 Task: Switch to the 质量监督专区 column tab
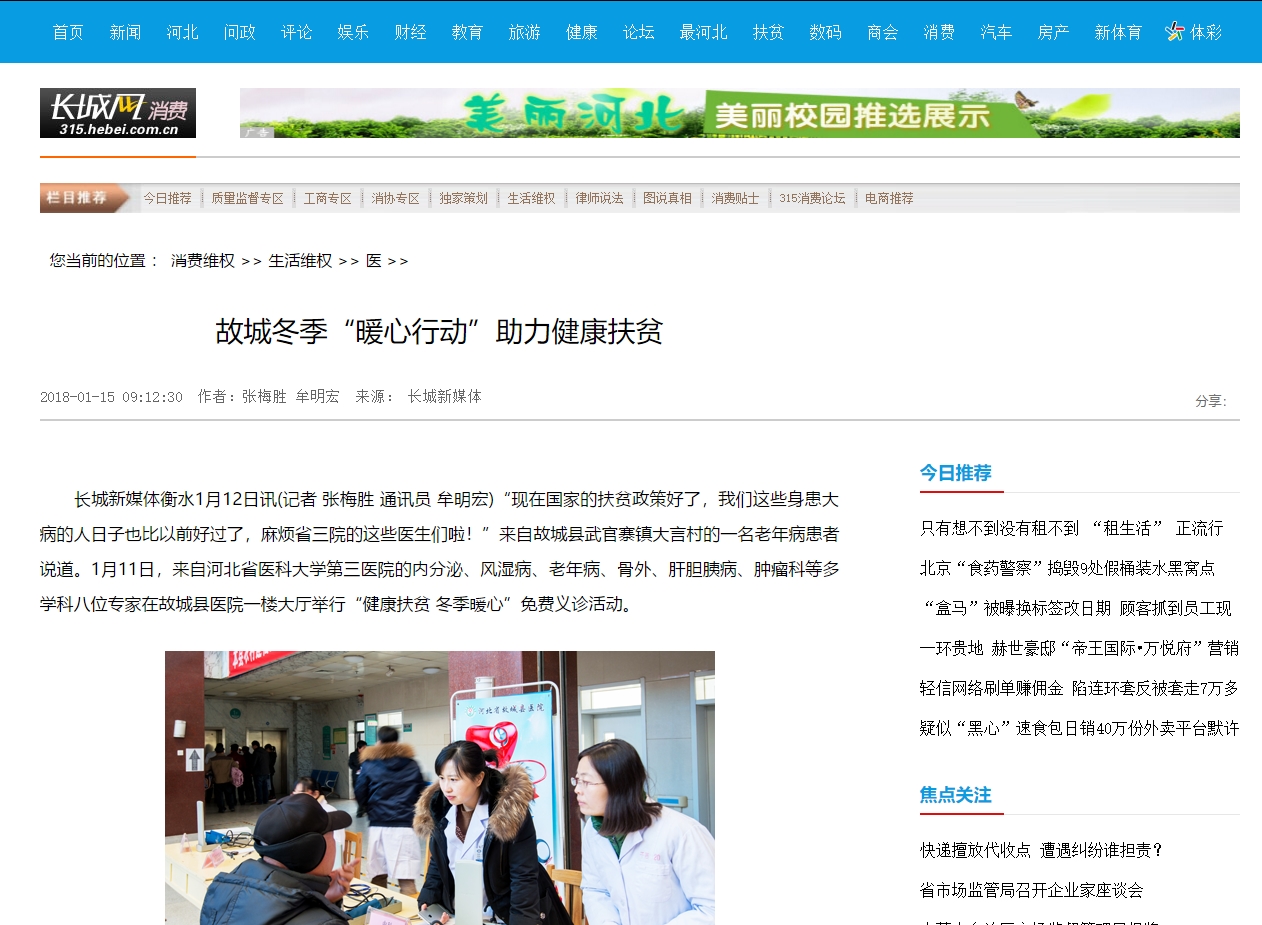click(247, 198)
